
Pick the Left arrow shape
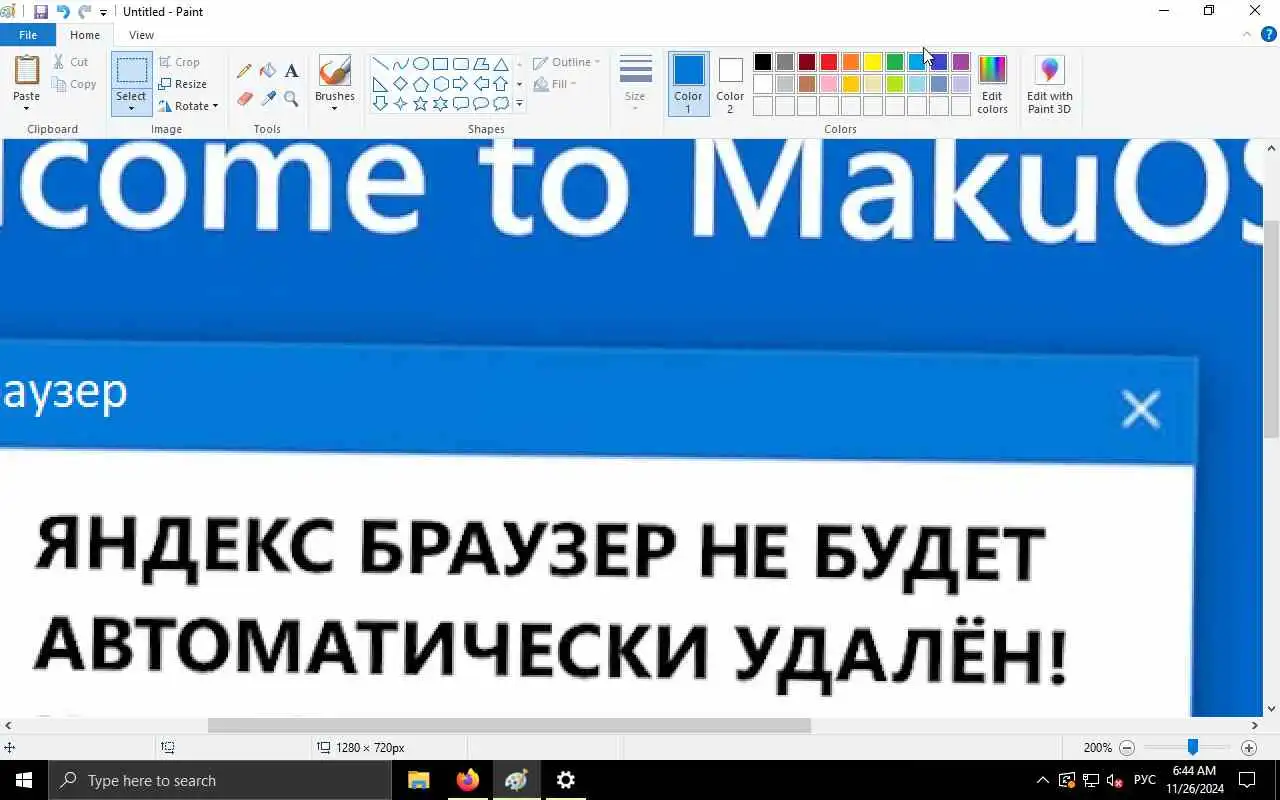coord(480,84)
